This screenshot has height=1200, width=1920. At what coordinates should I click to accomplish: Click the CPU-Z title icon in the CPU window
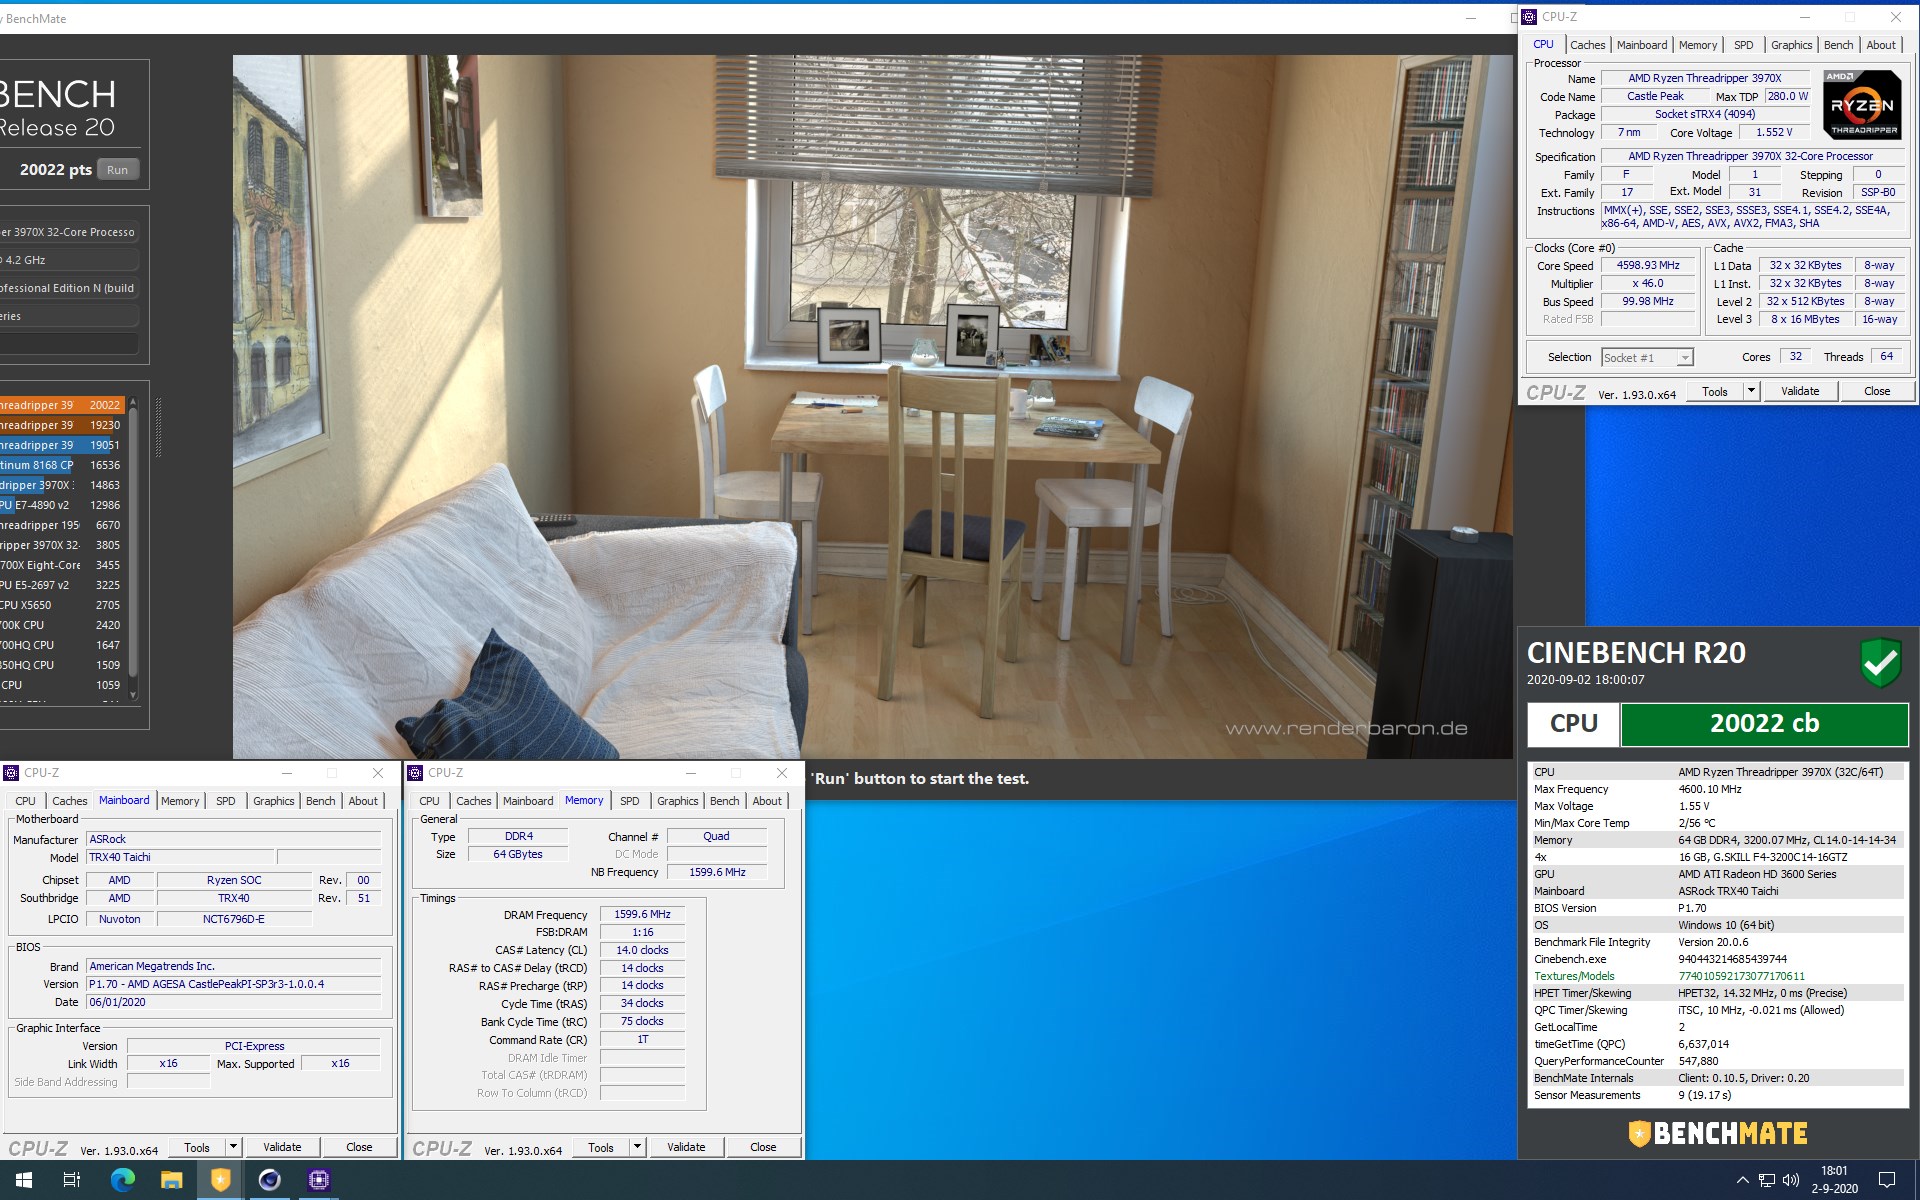tap(1529, 17)
